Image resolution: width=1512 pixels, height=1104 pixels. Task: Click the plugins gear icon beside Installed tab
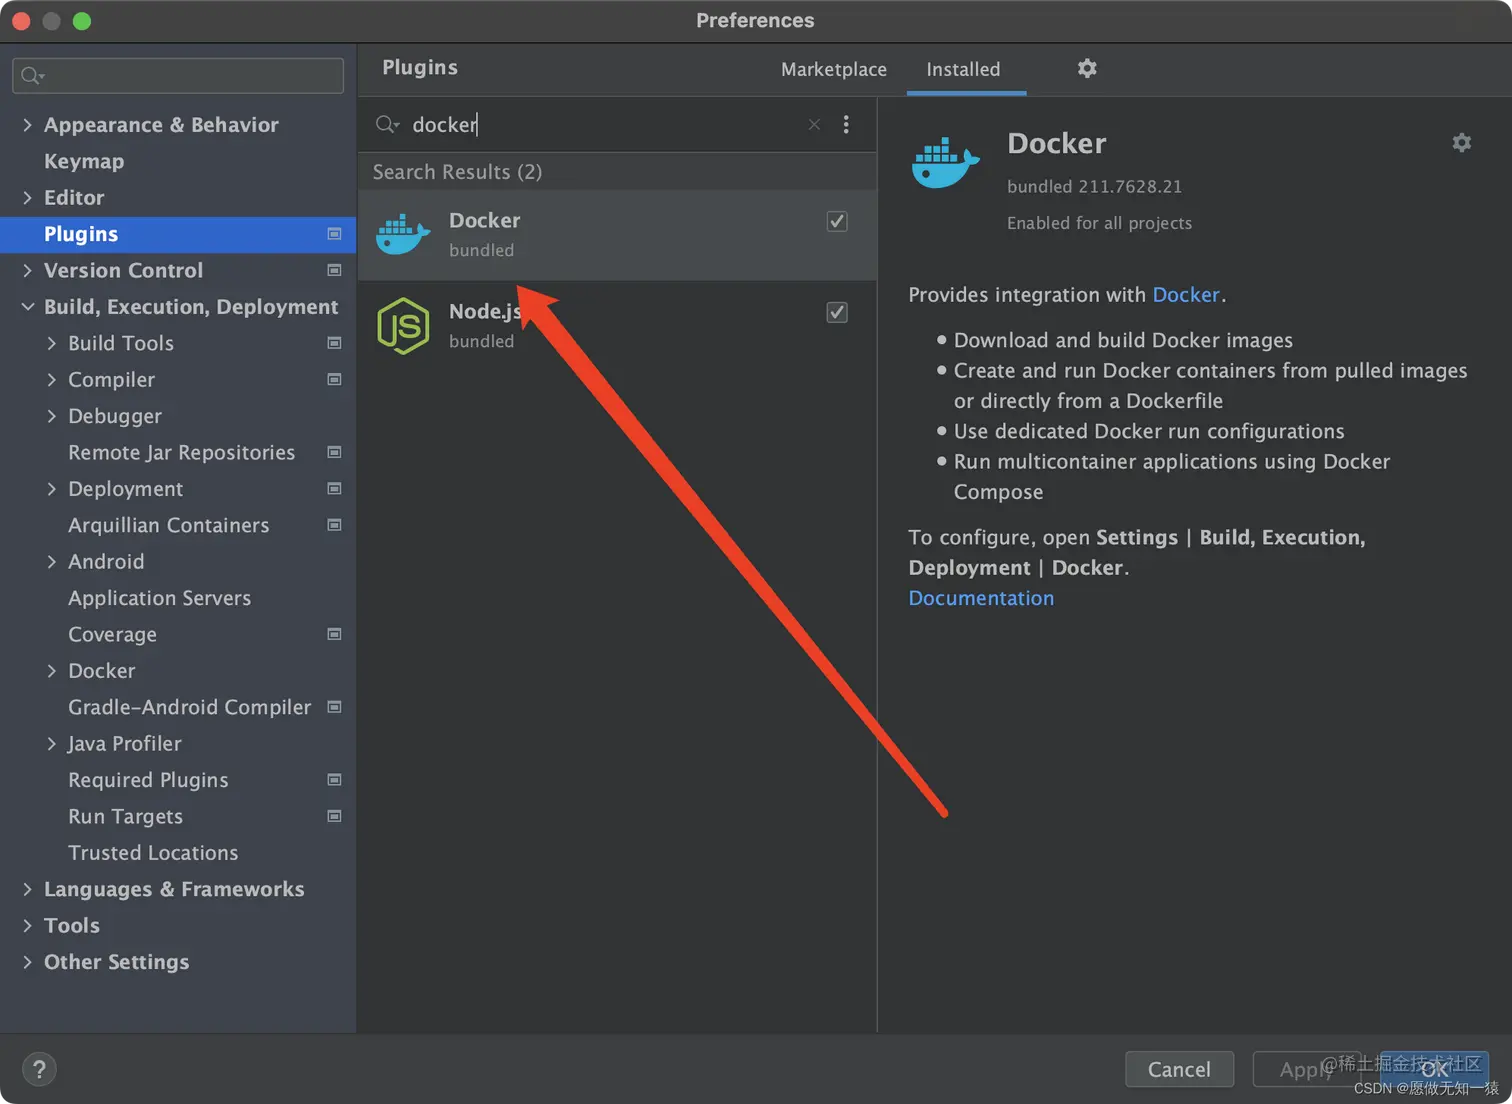pyautogui.click(x=1087, y=68)
